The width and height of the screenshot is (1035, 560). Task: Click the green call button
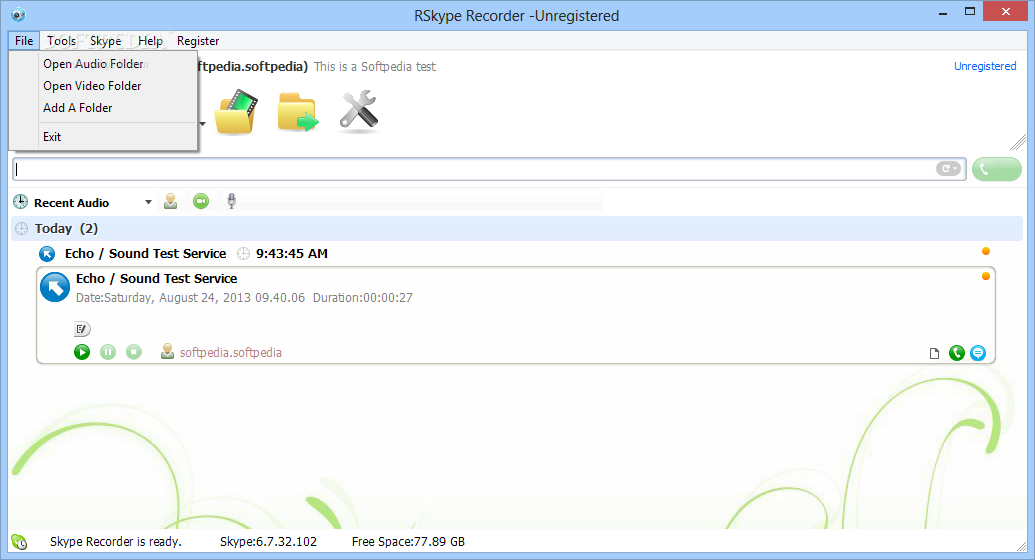coord(997,169)
